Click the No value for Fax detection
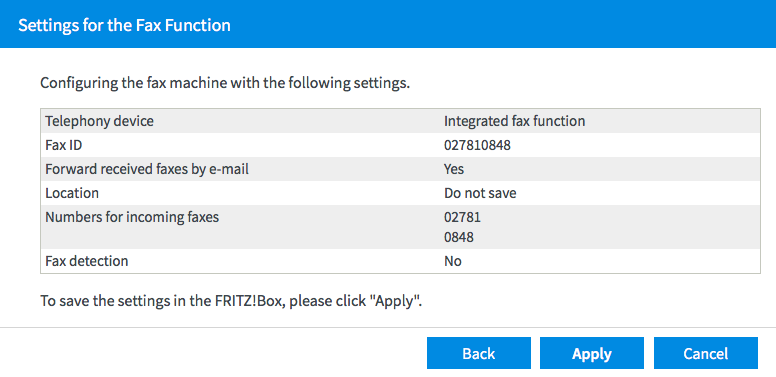Viewport: 776px width, 377px height. 453,261
